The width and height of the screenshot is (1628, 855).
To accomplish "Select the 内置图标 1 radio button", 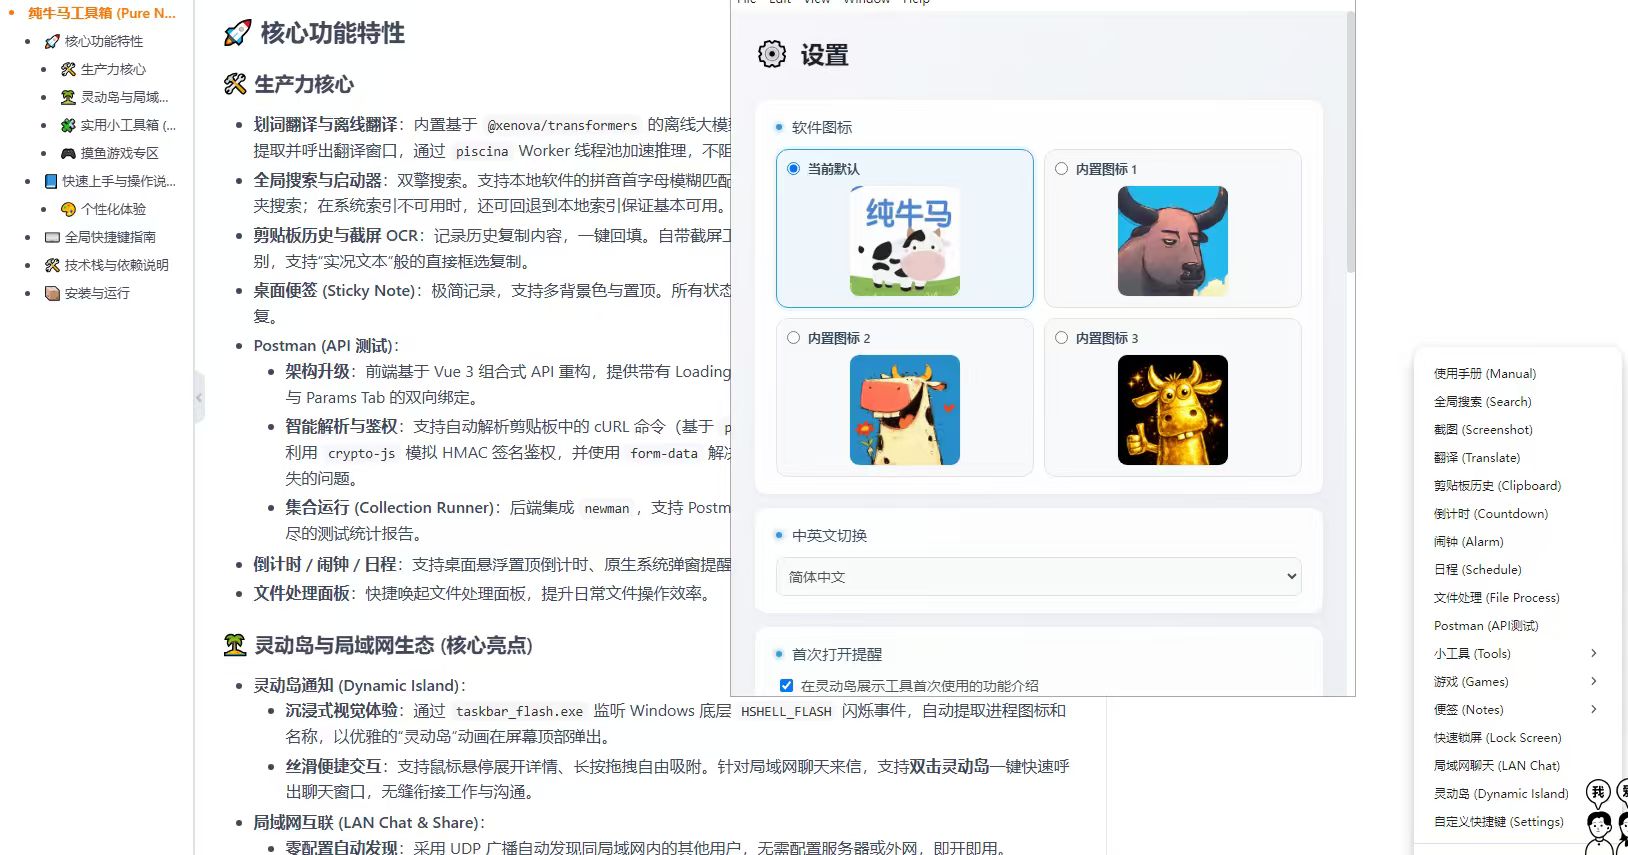I will [x=1062, y=169].
